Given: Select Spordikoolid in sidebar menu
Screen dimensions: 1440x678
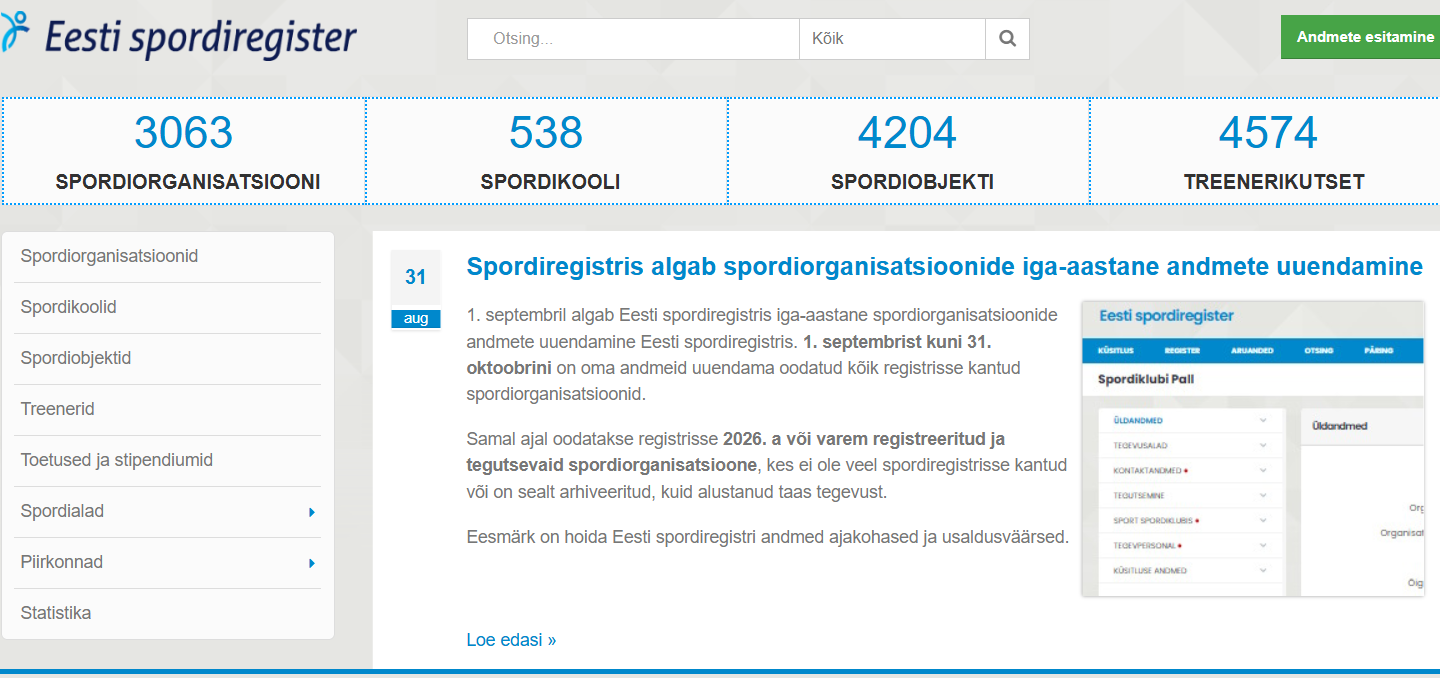Looking at the screenshot, I should [x=168, y=308].
